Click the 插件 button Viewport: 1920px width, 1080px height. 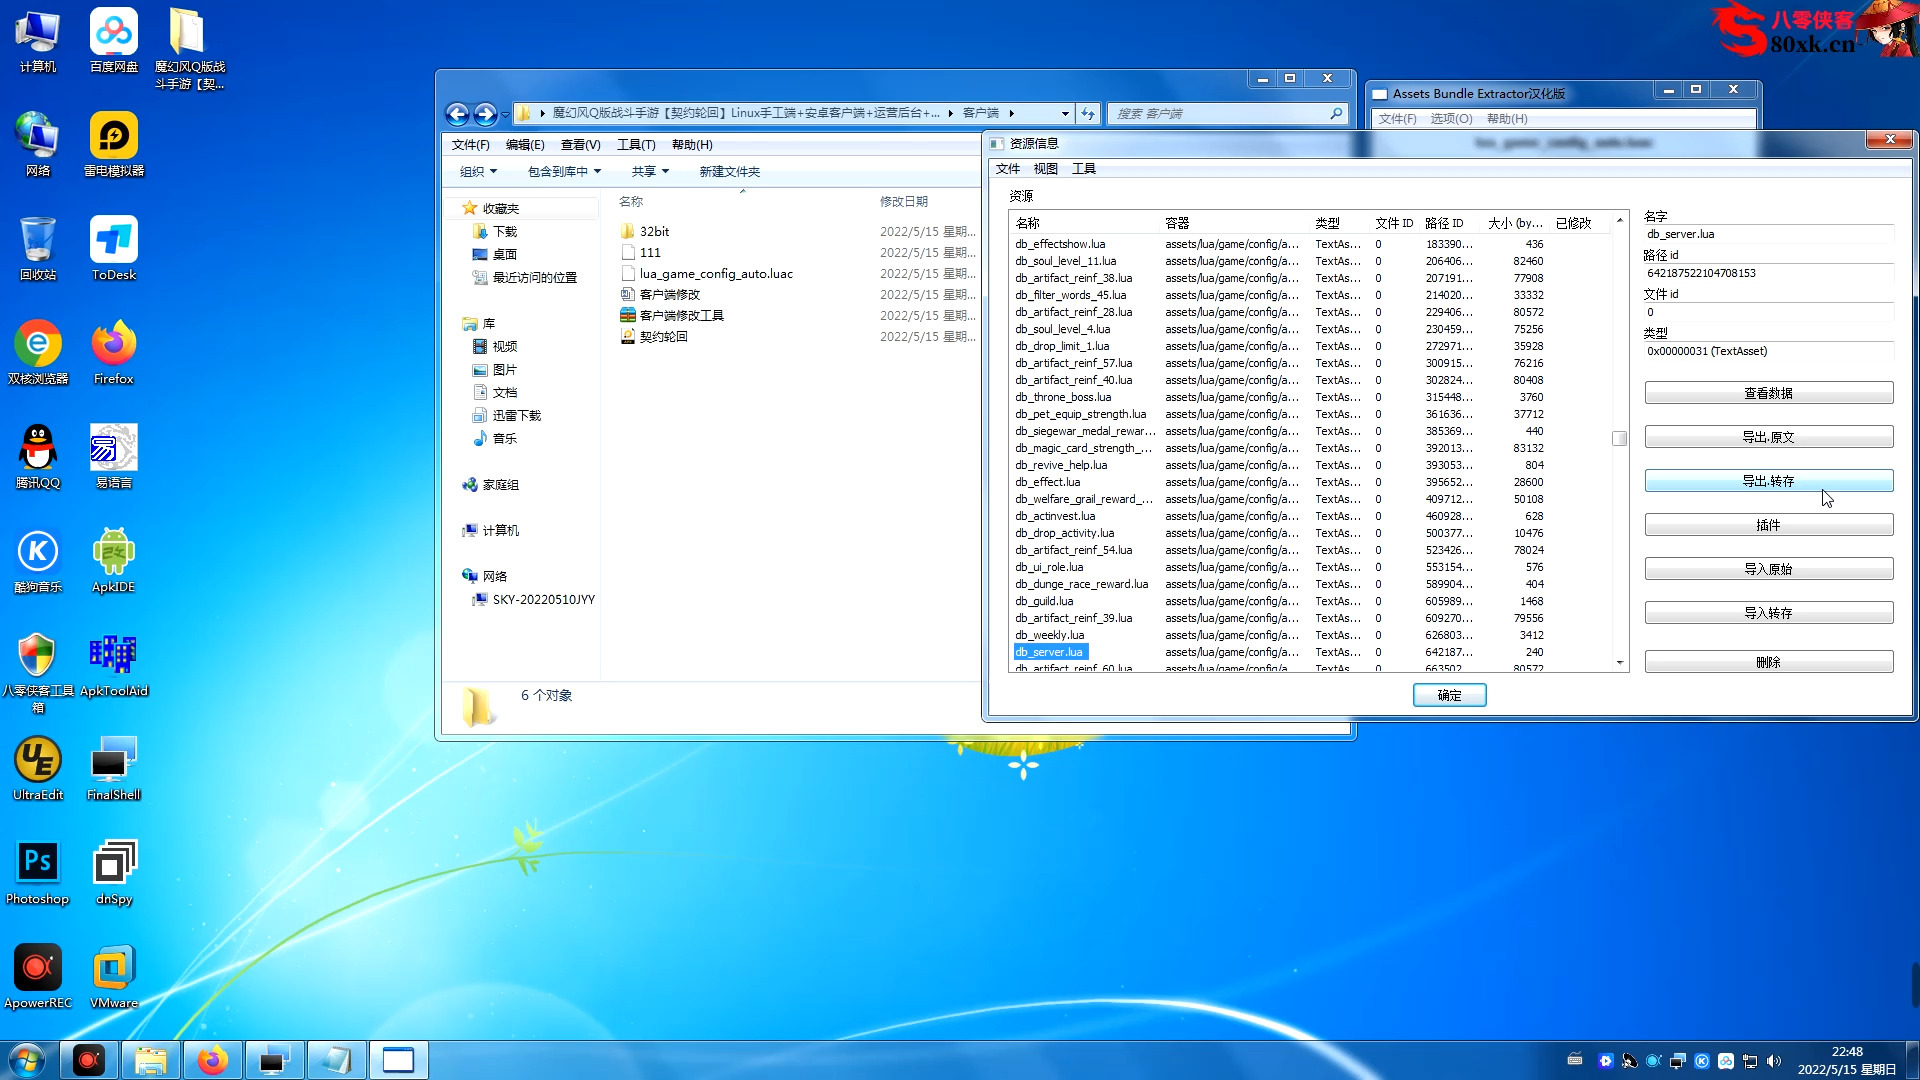tap(1768, 525)
